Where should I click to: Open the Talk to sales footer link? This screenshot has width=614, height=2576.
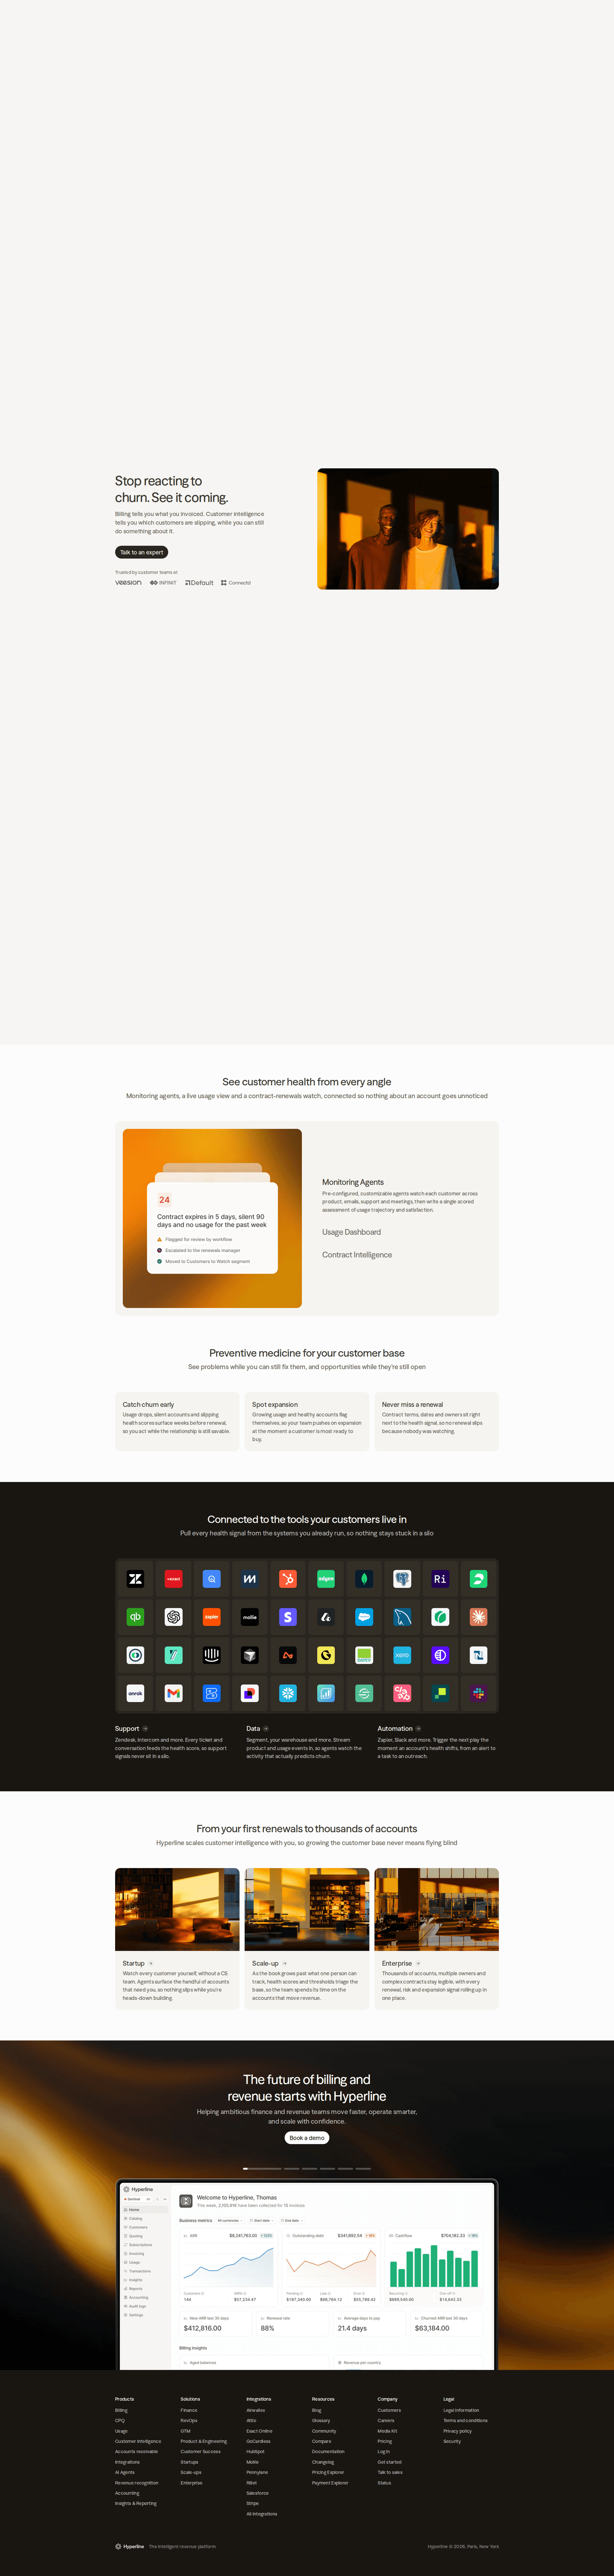tap(390, 2473)
